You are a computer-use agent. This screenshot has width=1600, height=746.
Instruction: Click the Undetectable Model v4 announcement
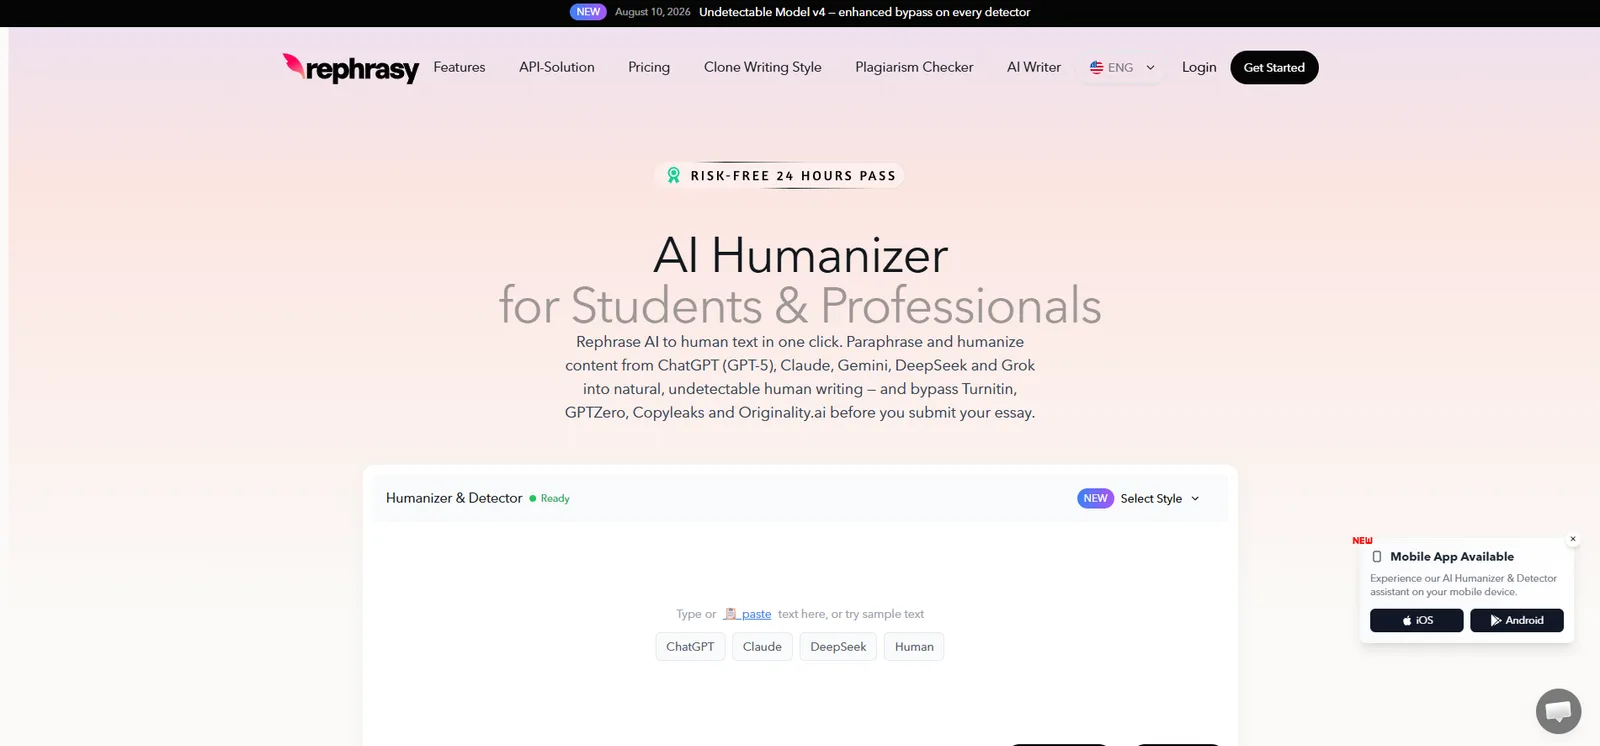(864, 12)
